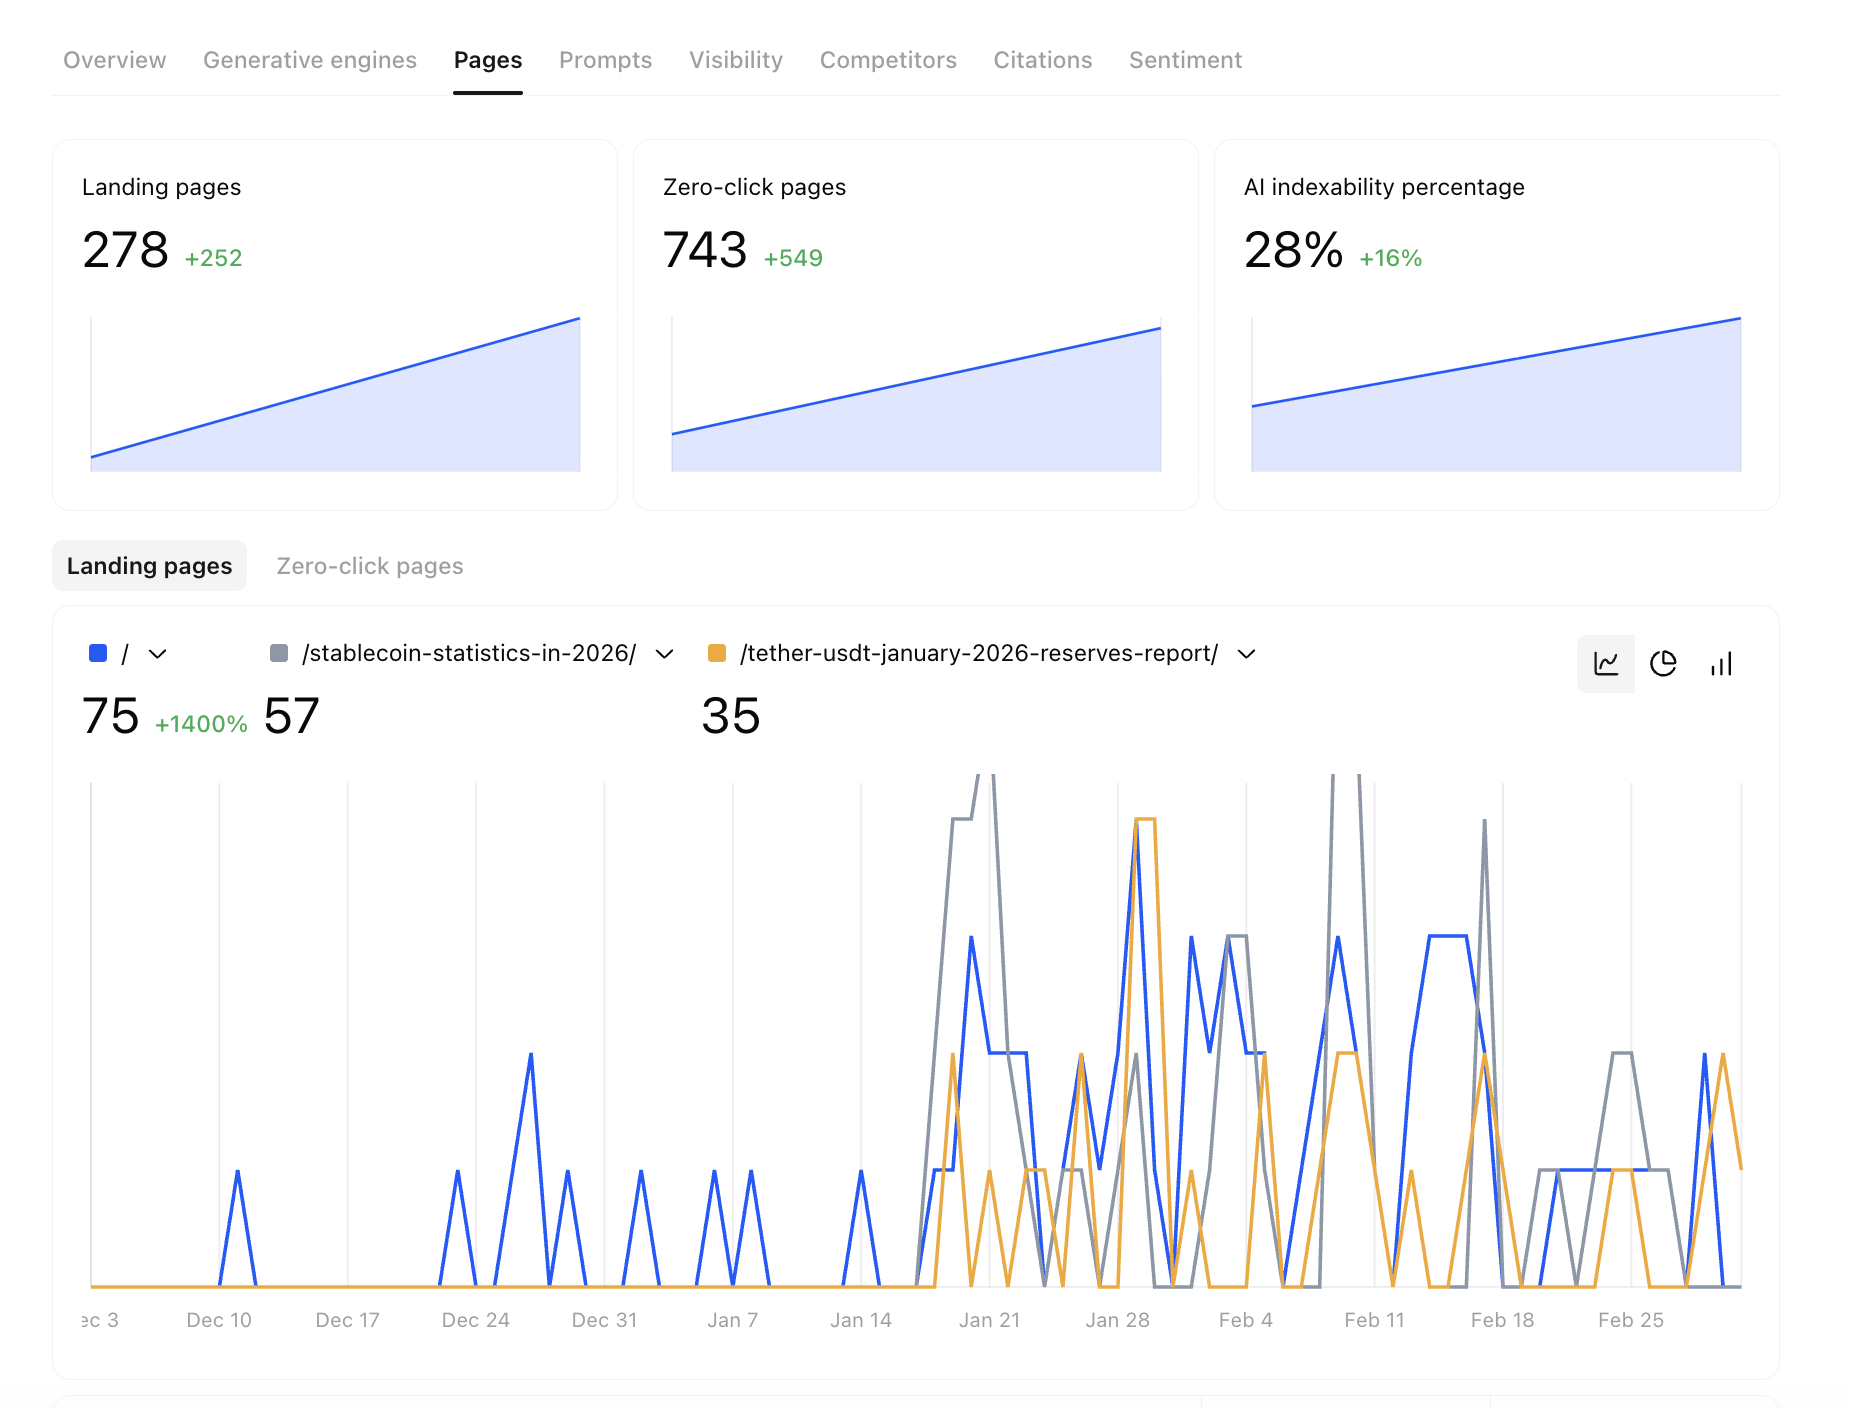Open the Citations tab

point(1043,60)
